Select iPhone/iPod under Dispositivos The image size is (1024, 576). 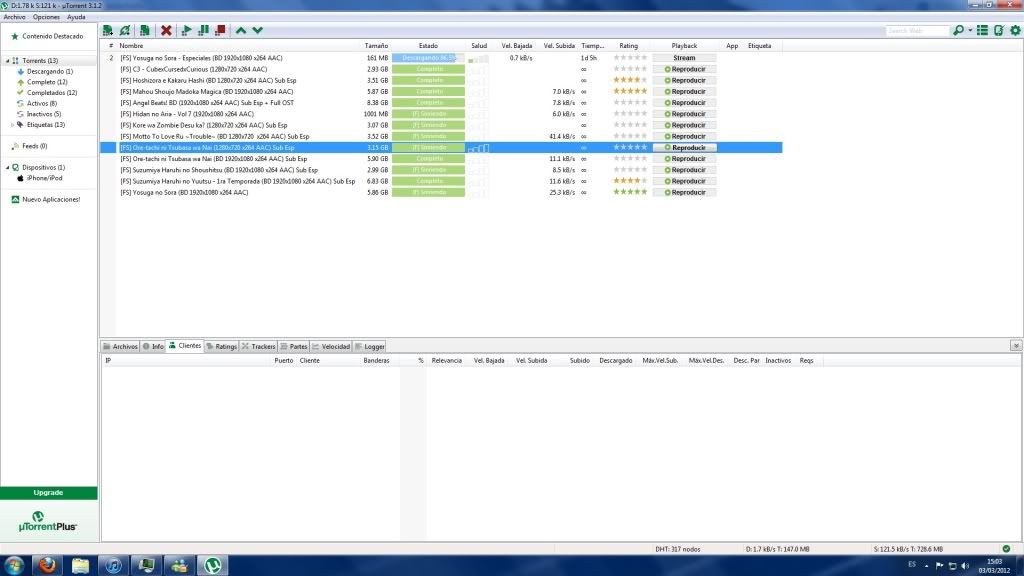[x=44, y=178]
